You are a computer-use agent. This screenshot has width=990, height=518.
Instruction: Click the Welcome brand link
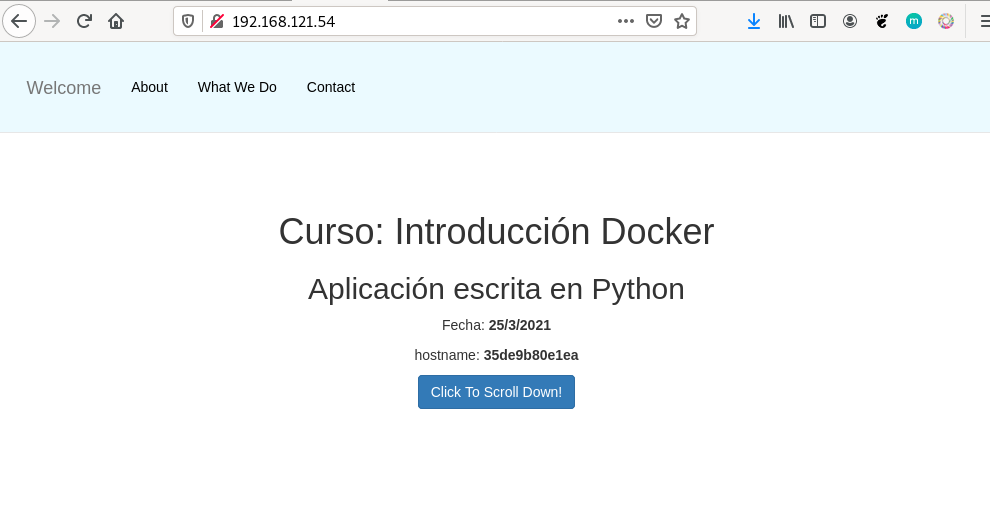tap(64, 88)
